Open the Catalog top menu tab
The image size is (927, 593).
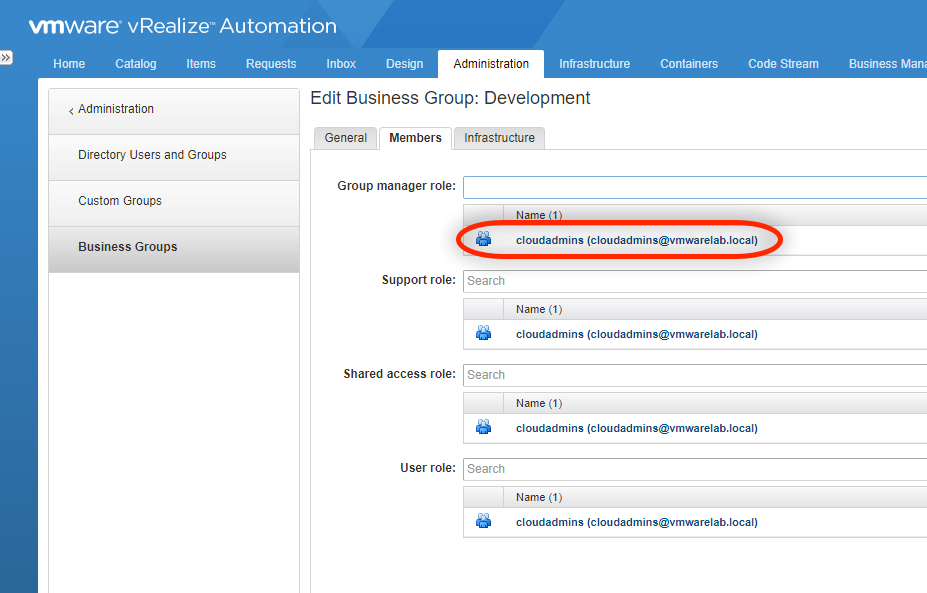136,64
